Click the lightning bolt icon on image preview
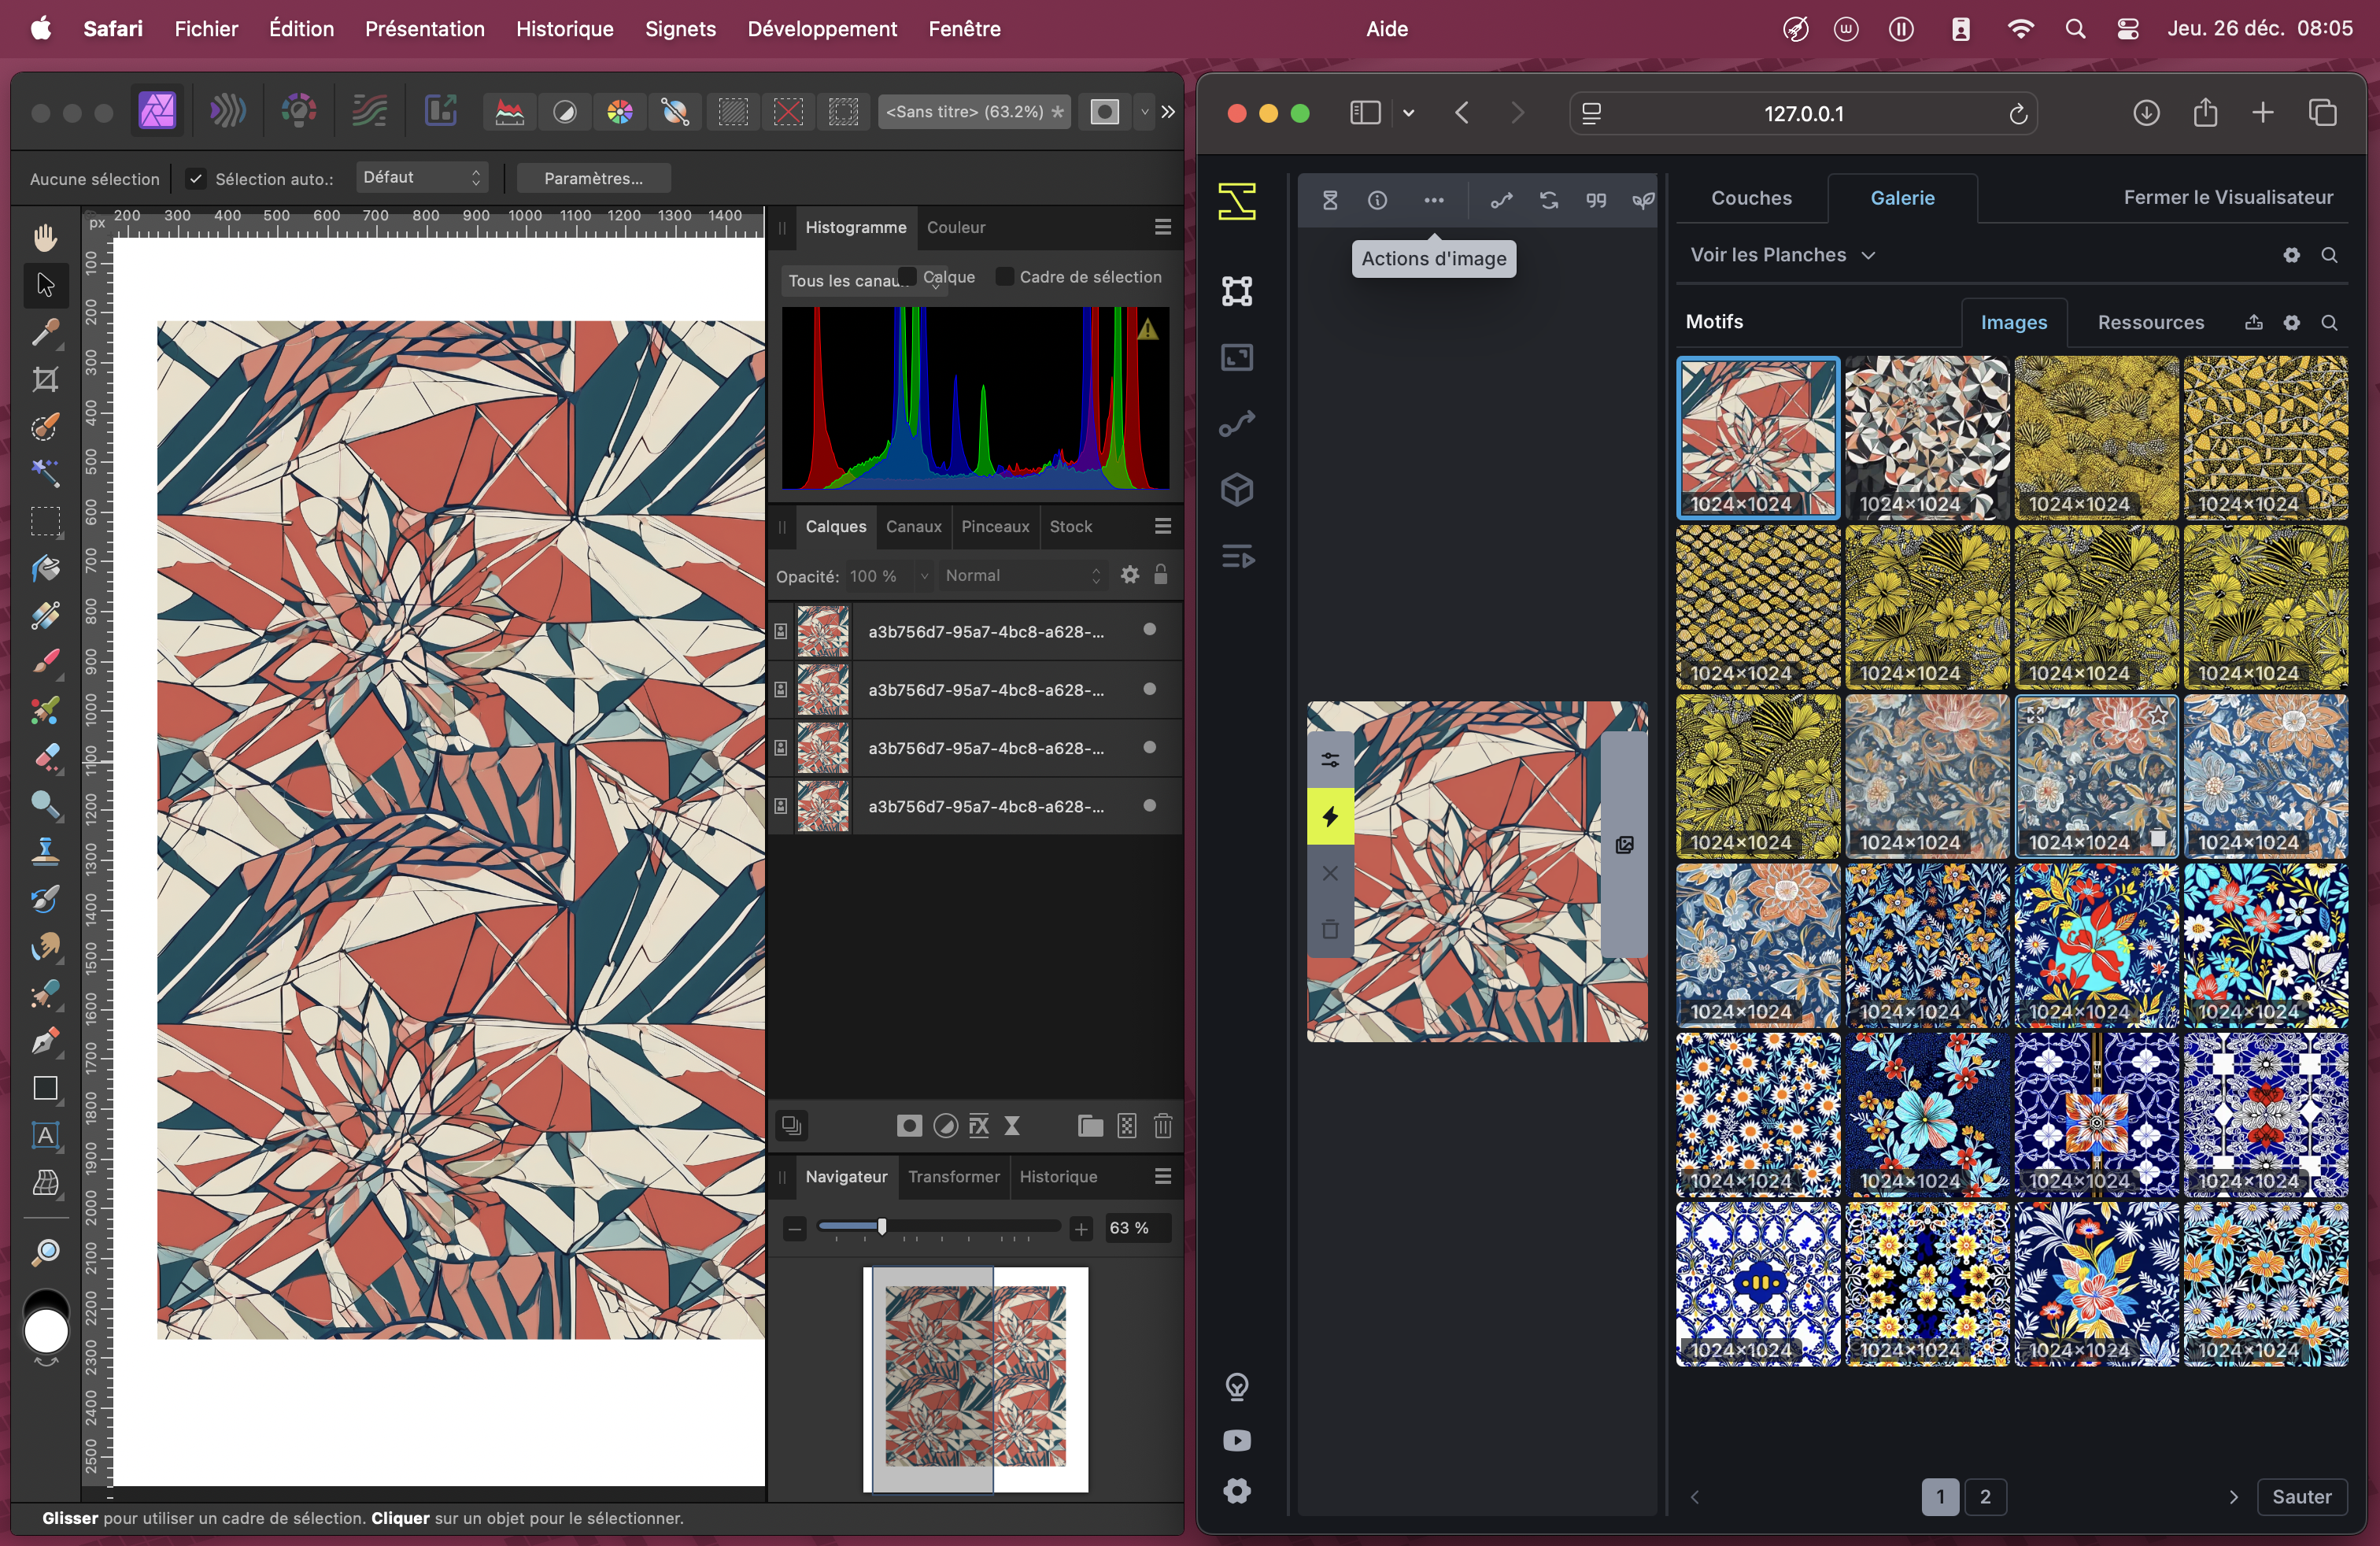 point(1330,817)
